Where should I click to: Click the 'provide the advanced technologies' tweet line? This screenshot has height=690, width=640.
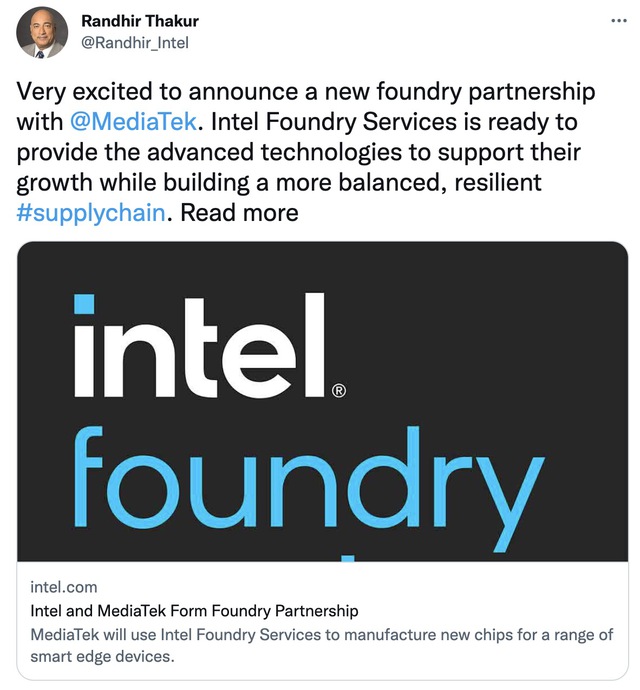point(299,152)
